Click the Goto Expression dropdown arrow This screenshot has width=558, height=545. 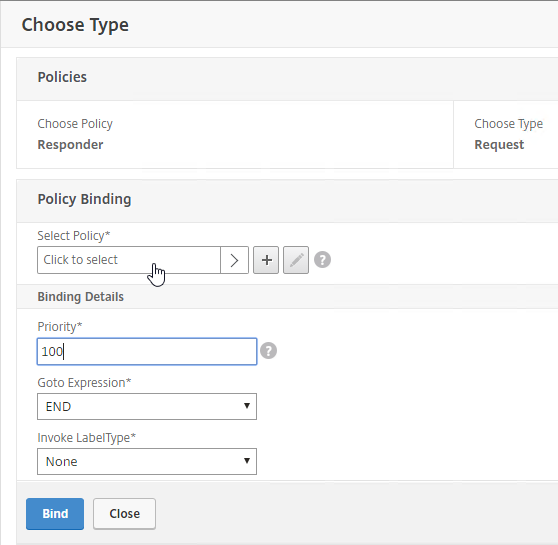[247, 406]
